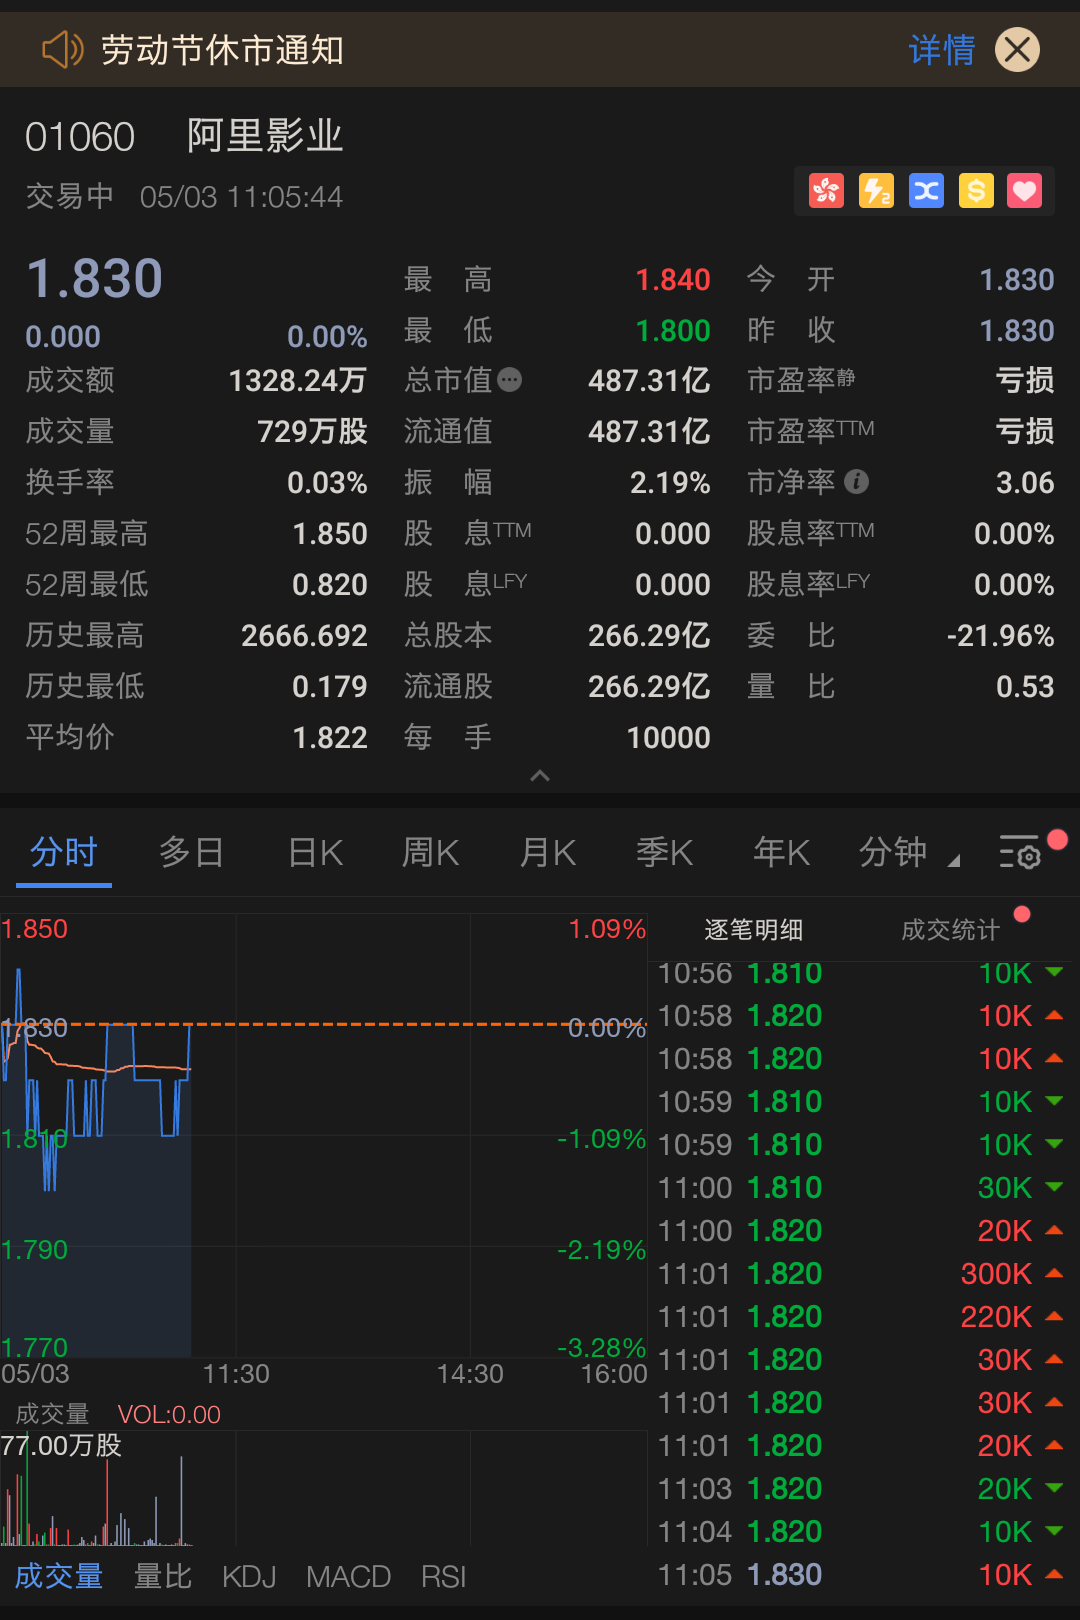The width and height of the screenshot is (1080, 1620).
Task: Select the 量比 indicator
Action: click(163, 1577)
